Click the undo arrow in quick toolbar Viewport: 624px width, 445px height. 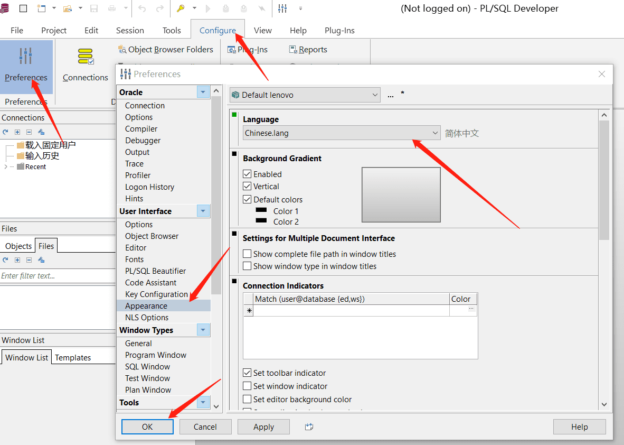coord(139,8)
